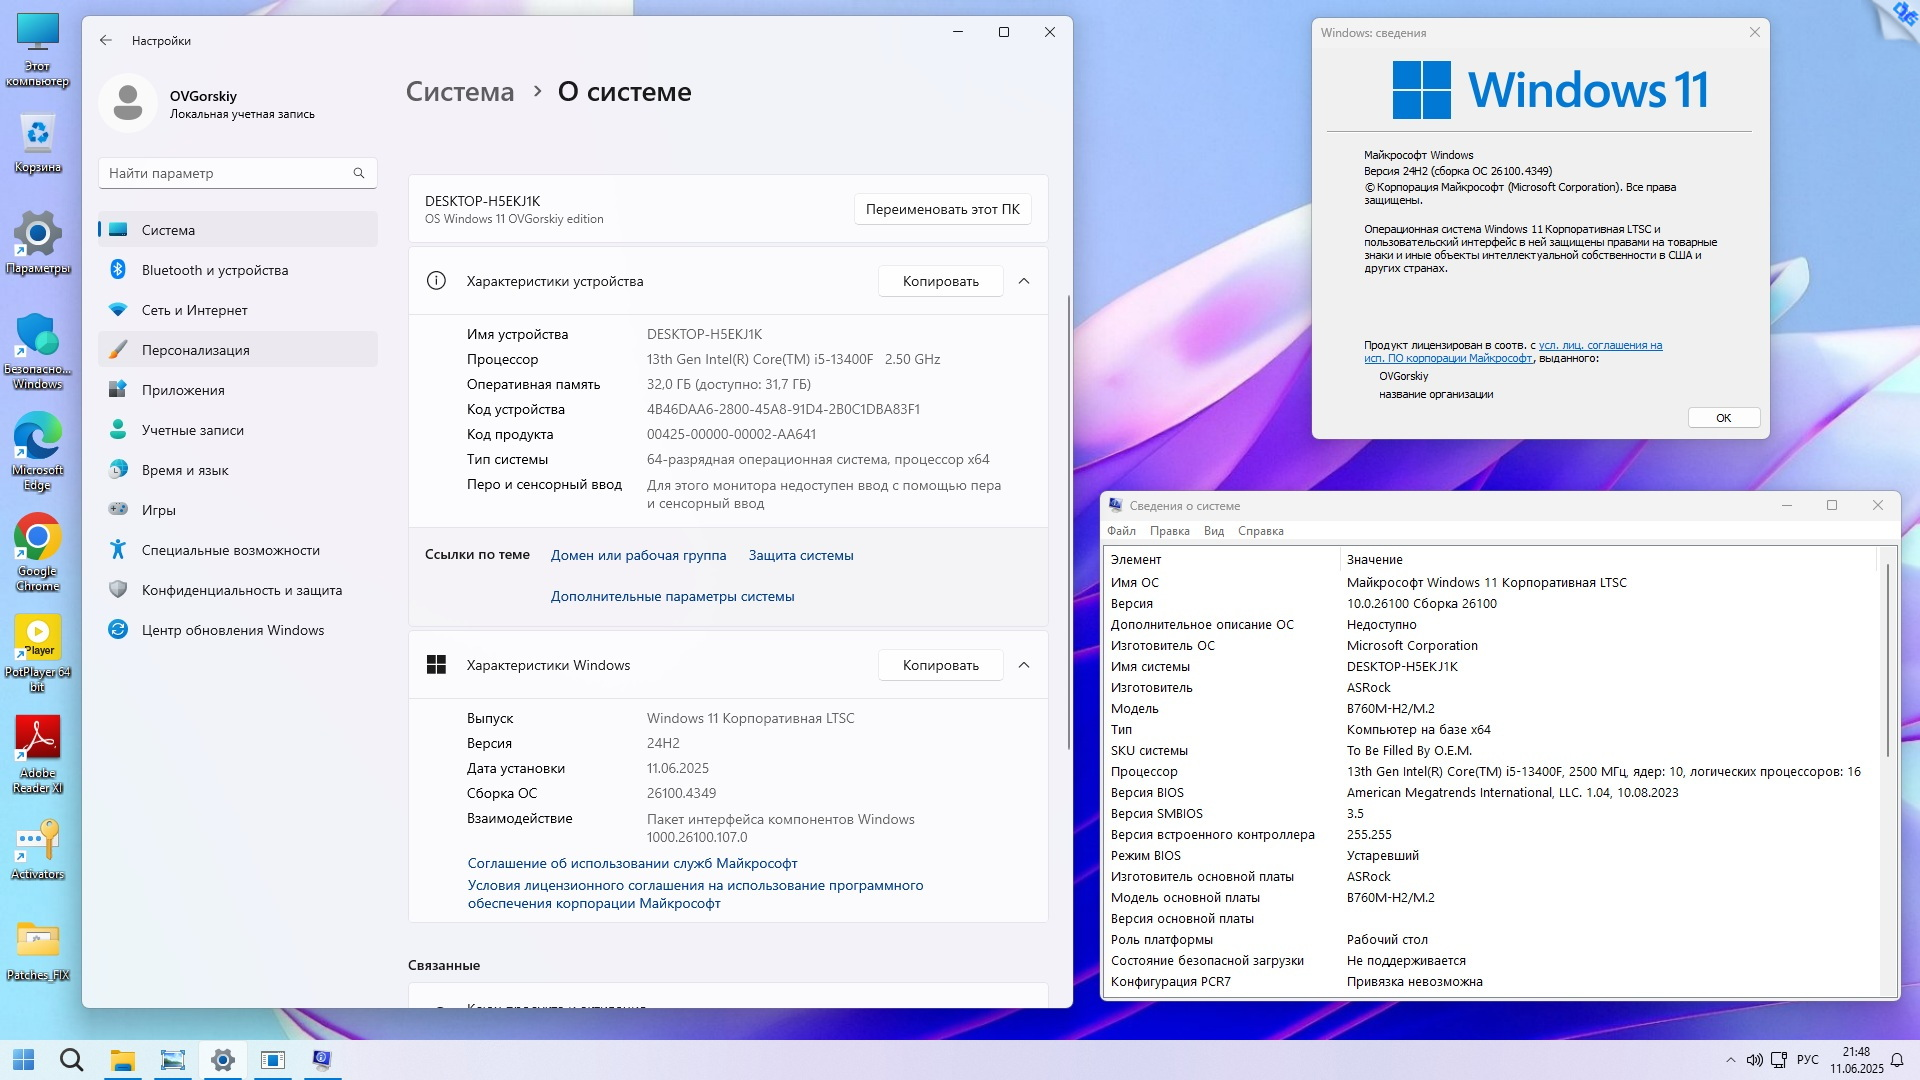Open Google Chrome desktop shortcut

point(38,540)
